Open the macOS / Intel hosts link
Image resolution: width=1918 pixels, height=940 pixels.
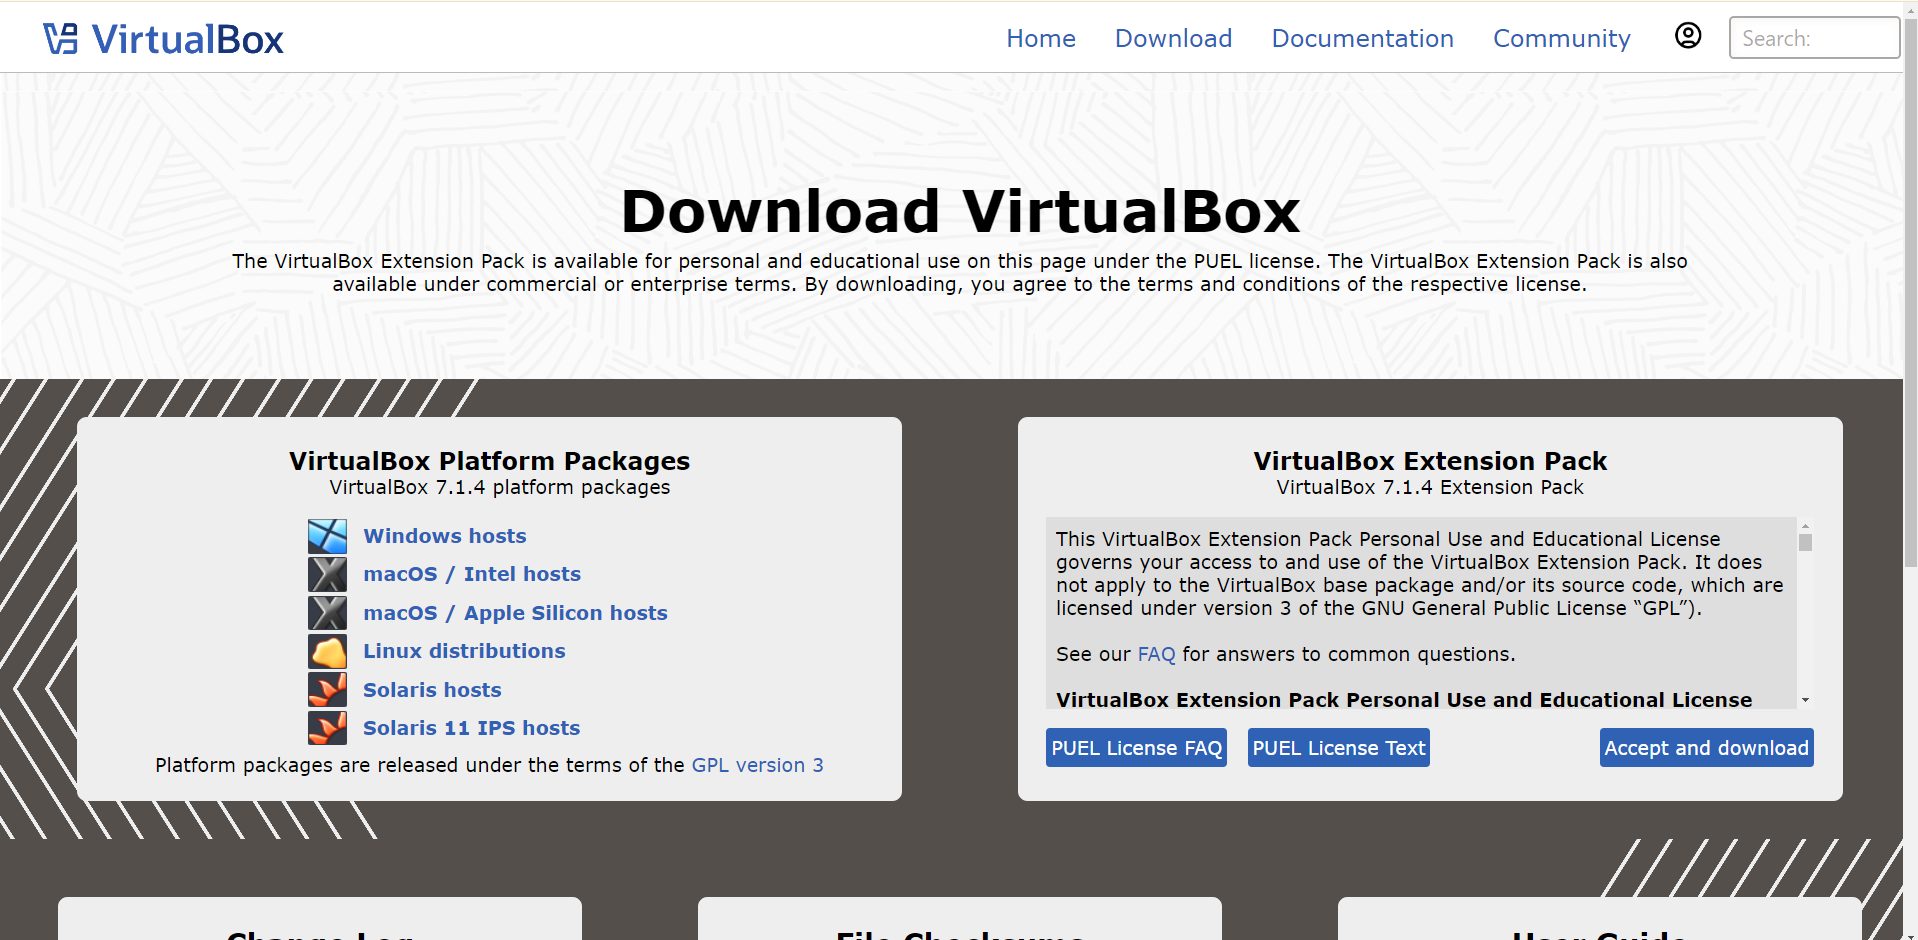click(x=472, y=574)
